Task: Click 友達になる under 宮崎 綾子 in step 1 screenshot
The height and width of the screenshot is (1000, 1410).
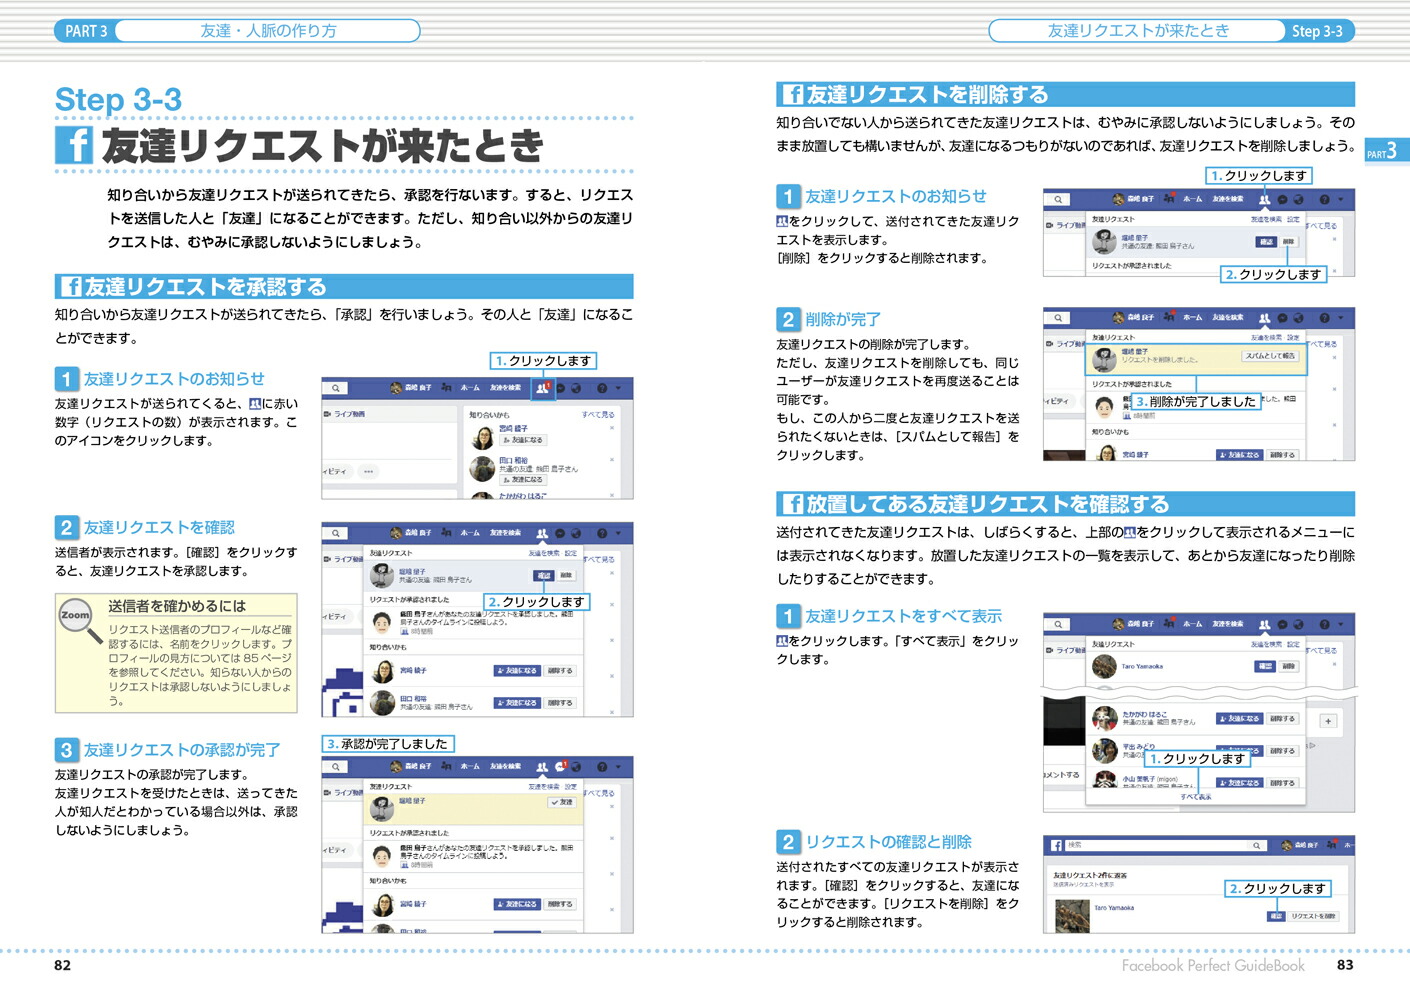Action: [x=523, y=440]
